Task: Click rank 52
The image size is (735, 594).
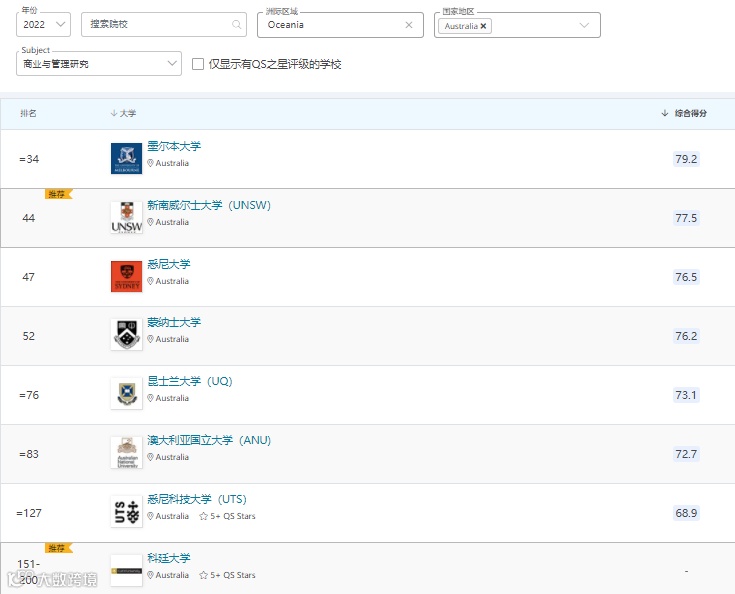Action: [29, 337]
